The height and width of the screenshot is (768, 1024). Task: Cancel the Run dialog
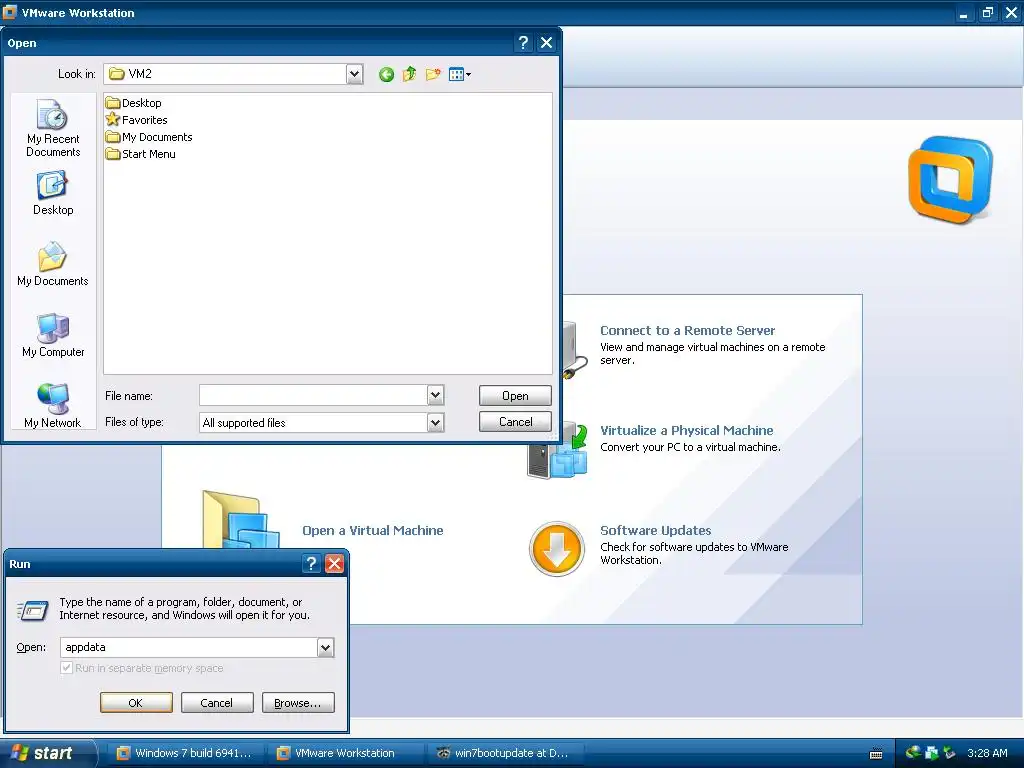[x=217, y=703]
